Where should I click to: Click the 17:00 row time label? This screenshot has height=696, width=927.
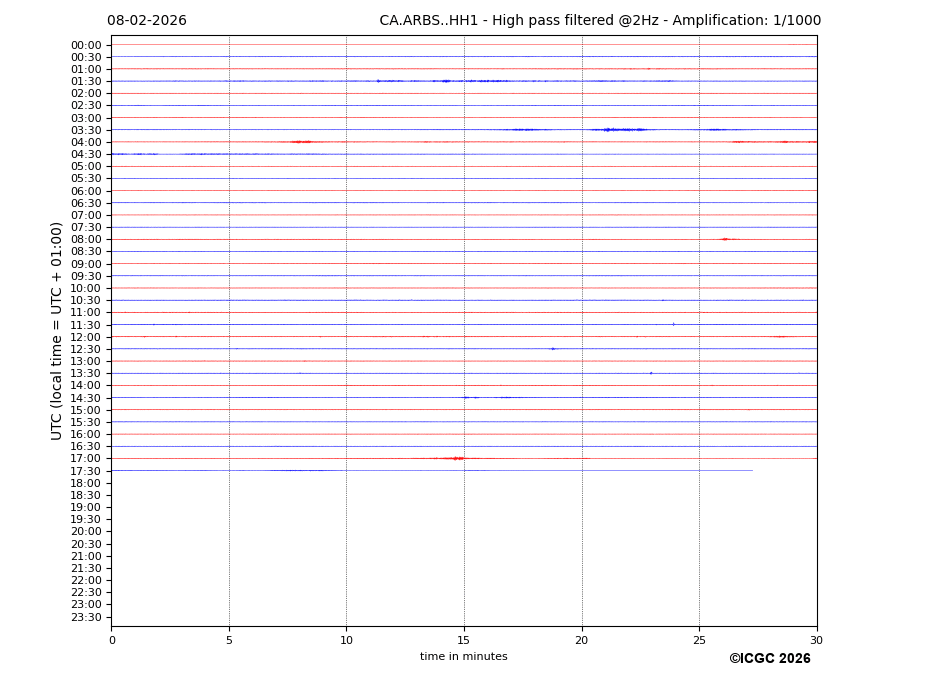click(86, 459)
